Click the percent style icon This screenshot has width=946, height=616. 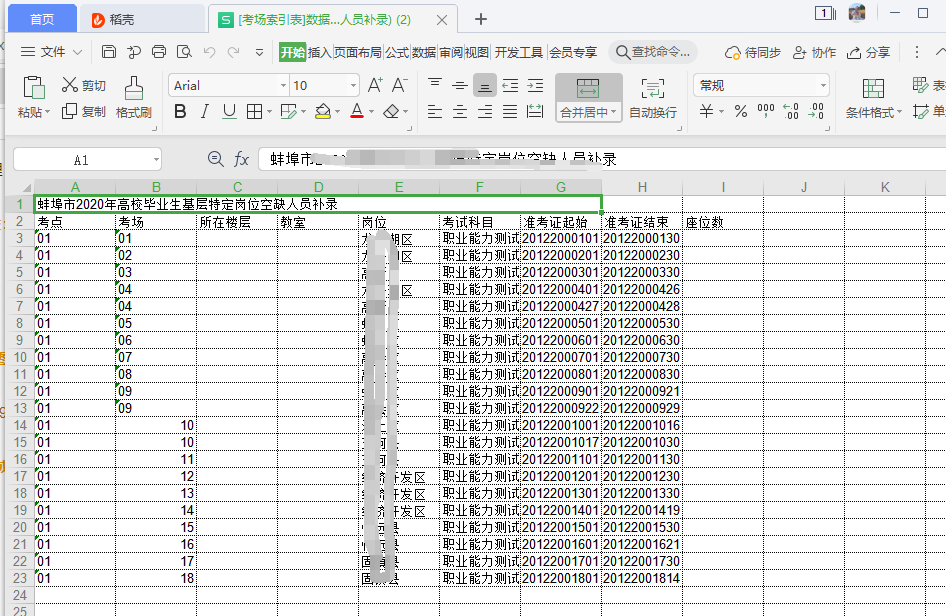740,112
